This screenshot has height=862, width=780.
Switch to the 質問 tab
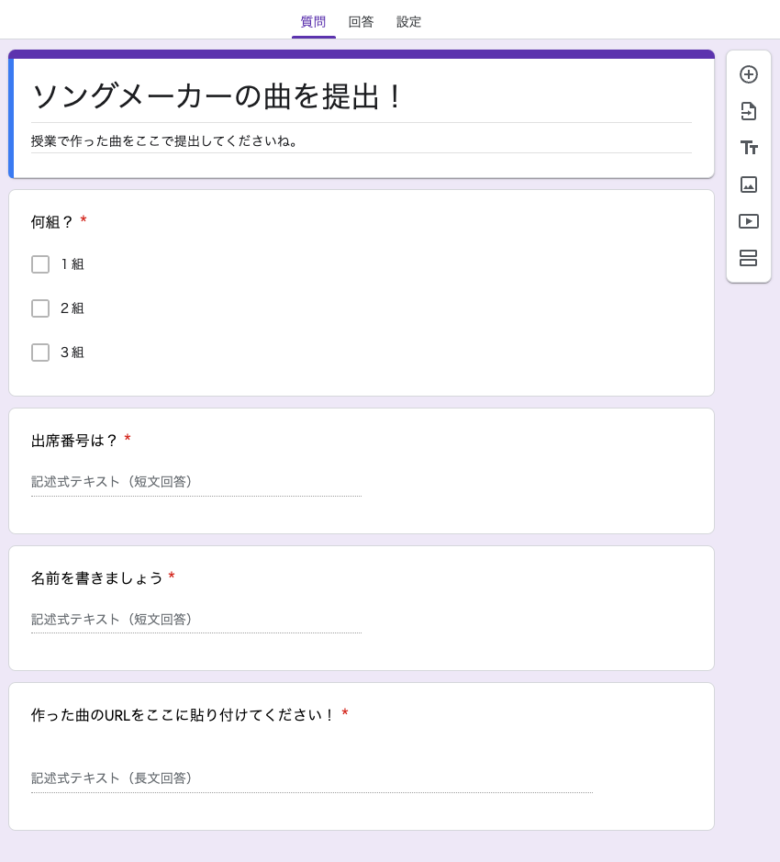point(313,22)
